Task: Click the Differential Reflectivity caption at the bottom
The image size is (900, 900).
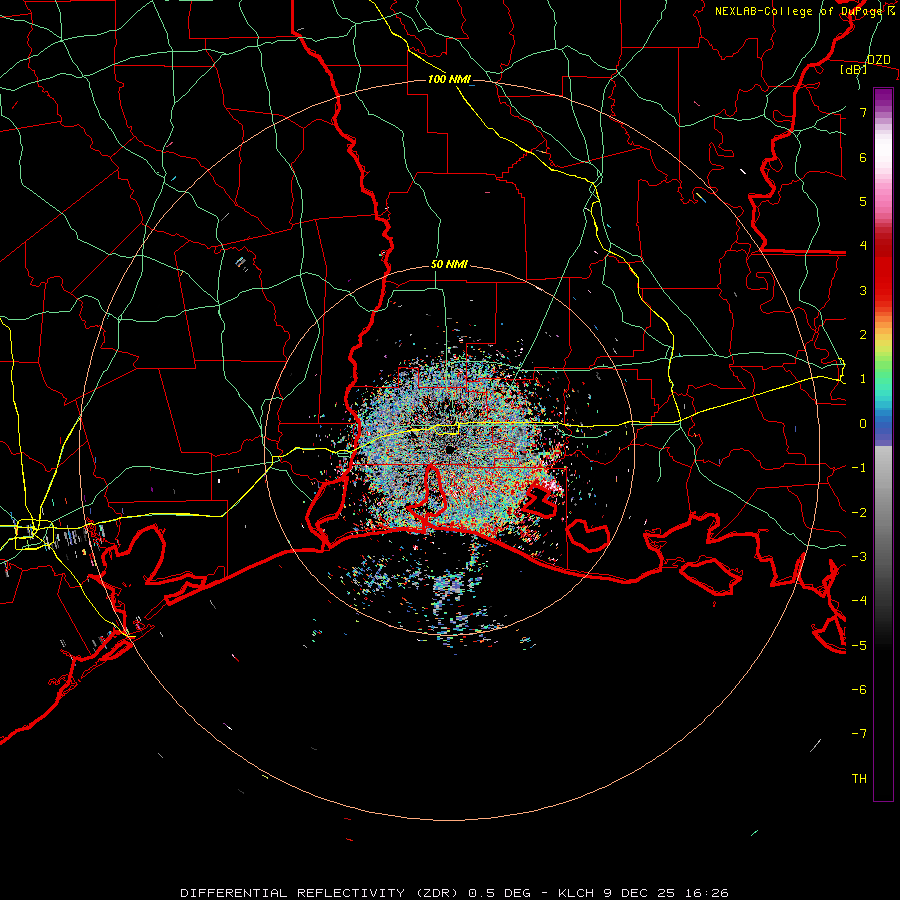Action: [x=454, y=893]
